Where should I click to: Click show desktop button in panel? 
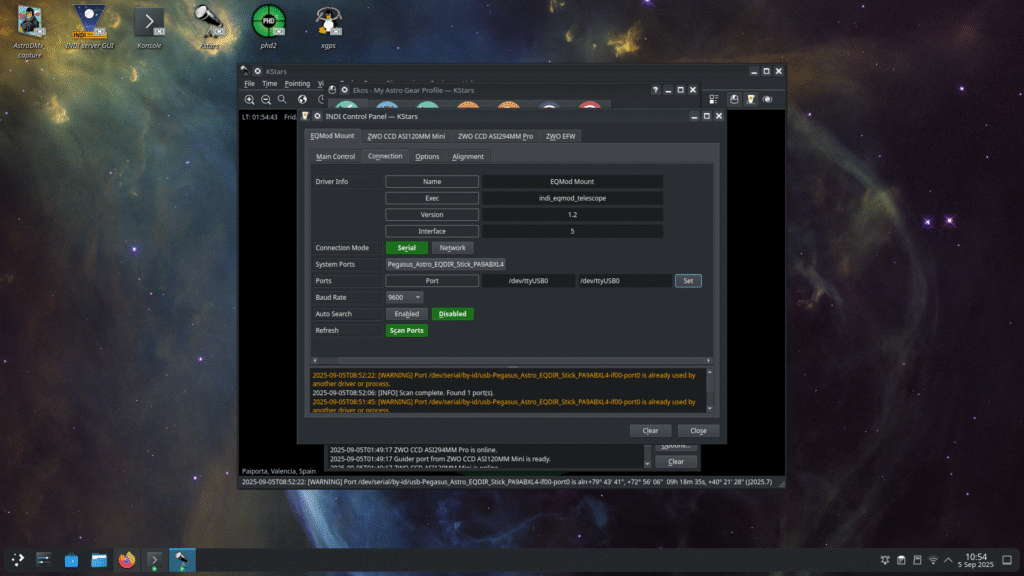tap(1007, 560)
